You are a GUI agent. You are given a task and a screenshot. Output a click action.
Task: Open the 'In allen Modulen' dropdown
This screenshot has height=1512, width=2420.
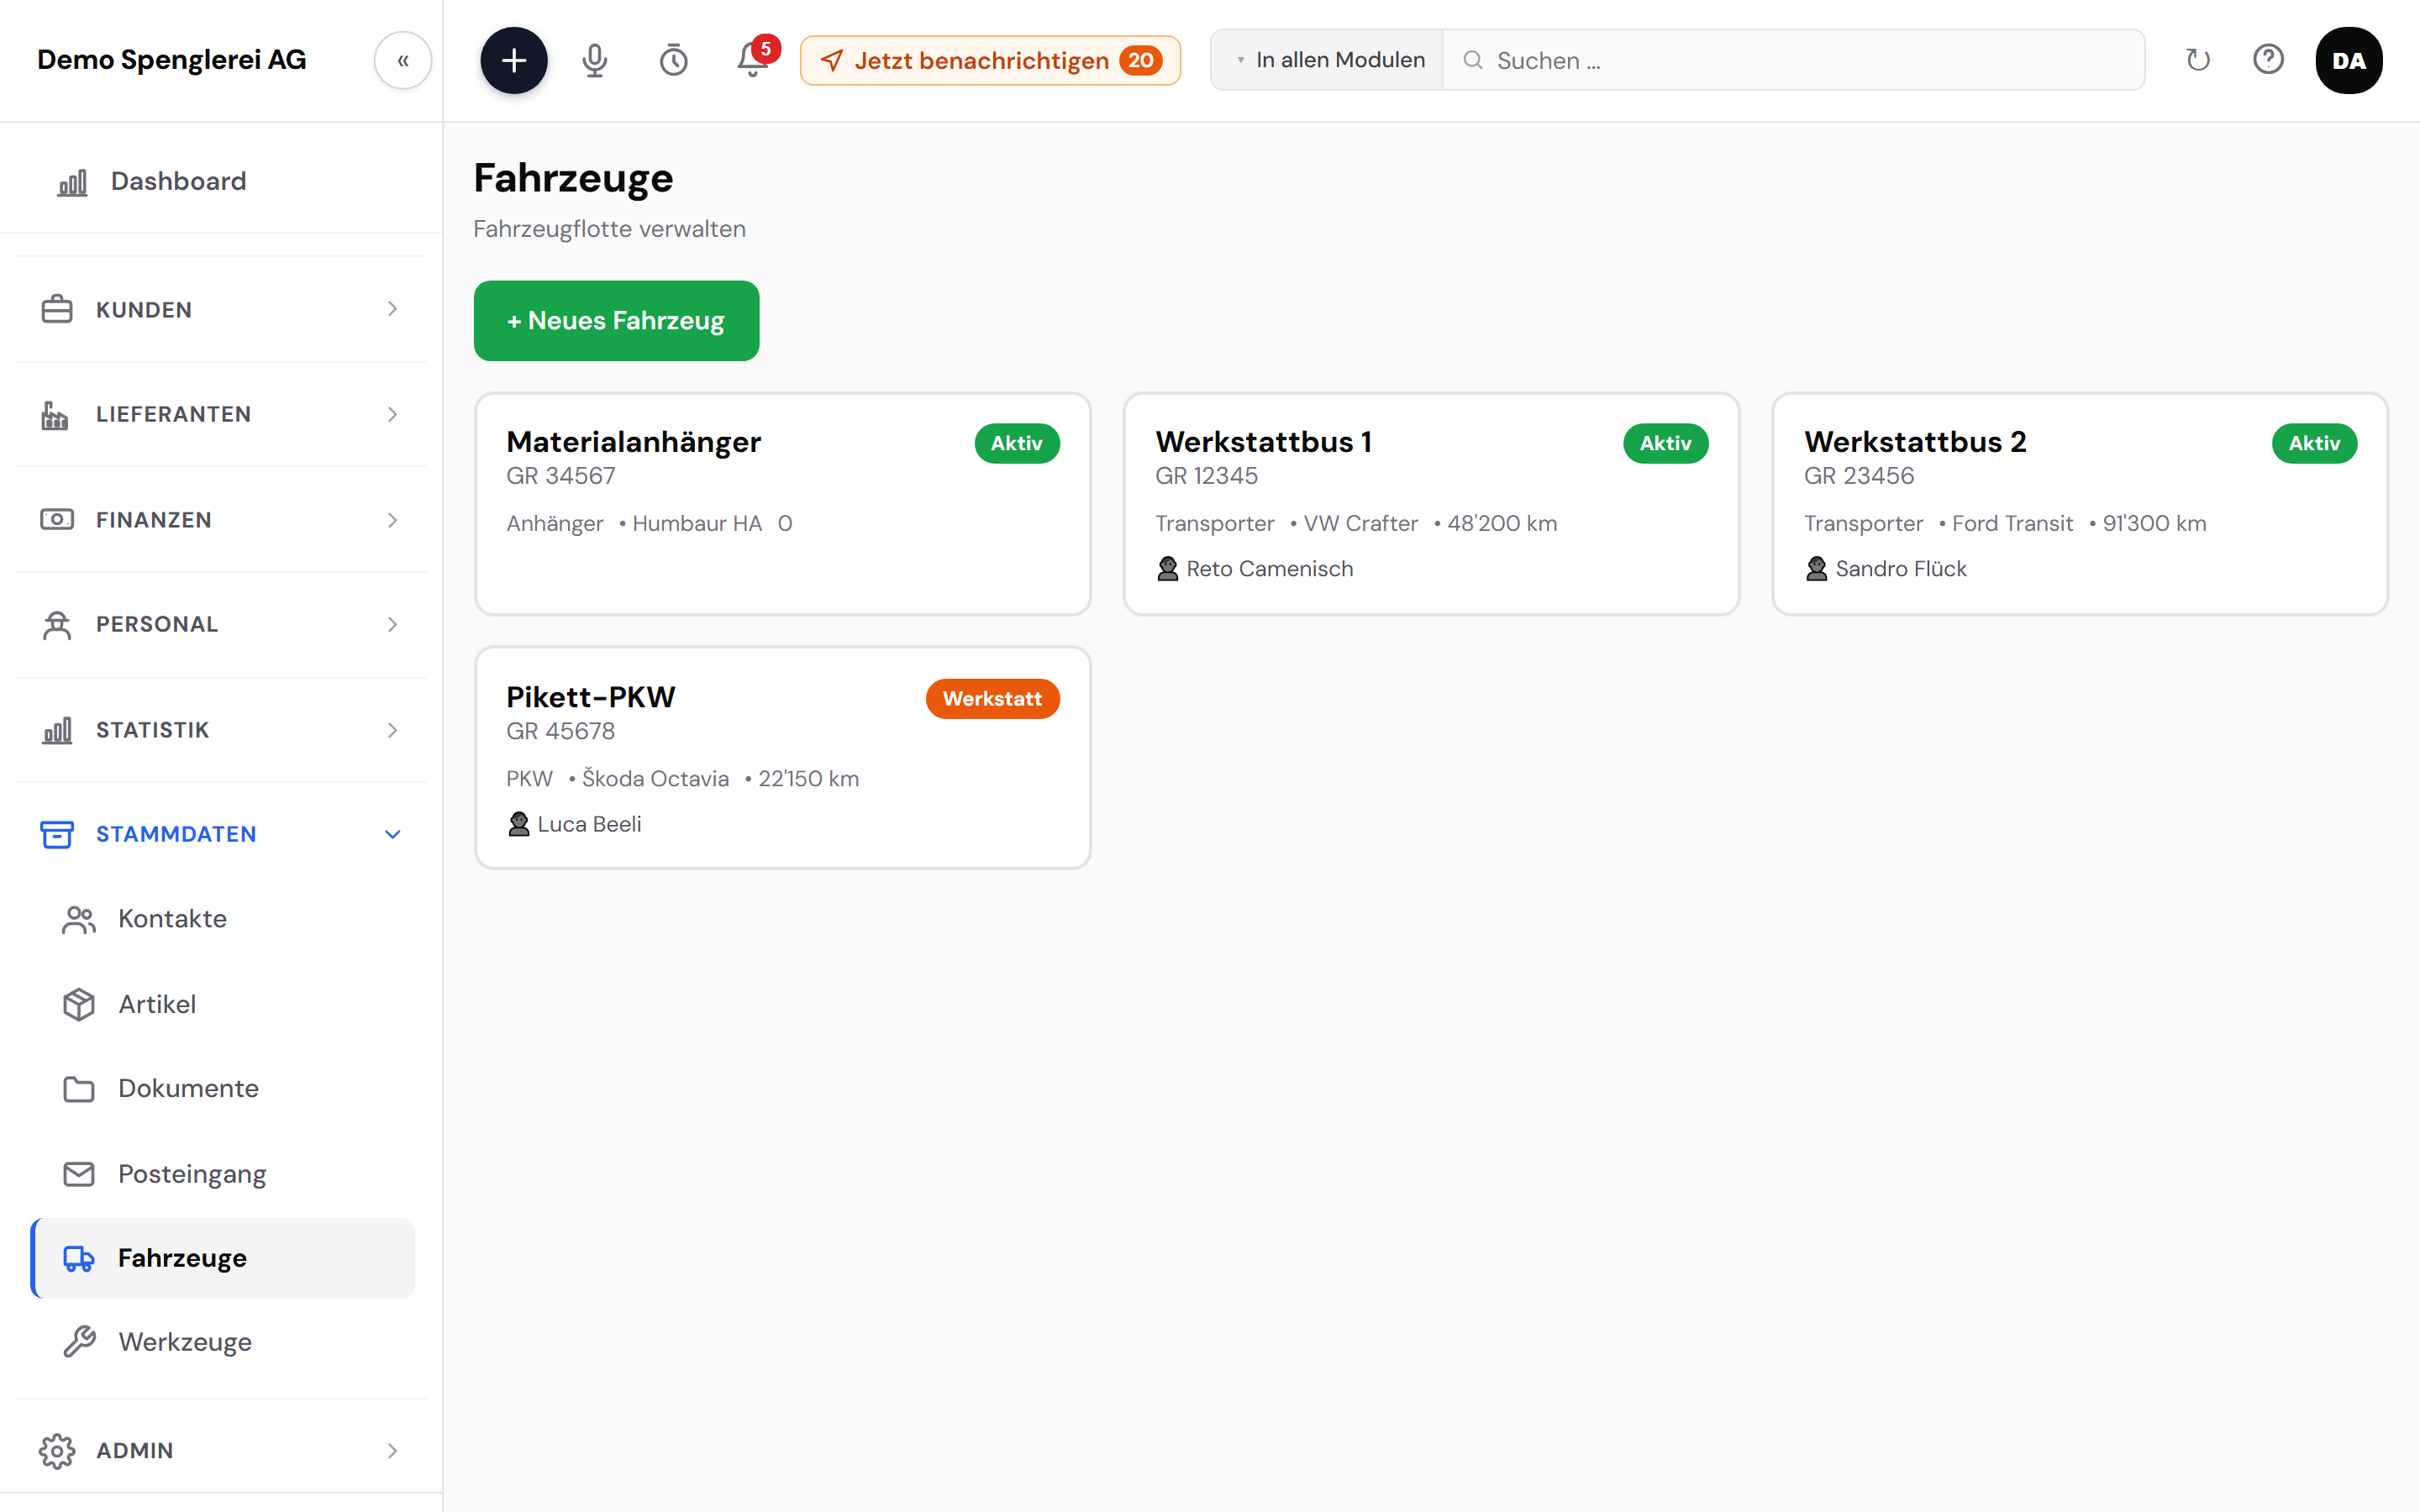tap(1328, 60)
